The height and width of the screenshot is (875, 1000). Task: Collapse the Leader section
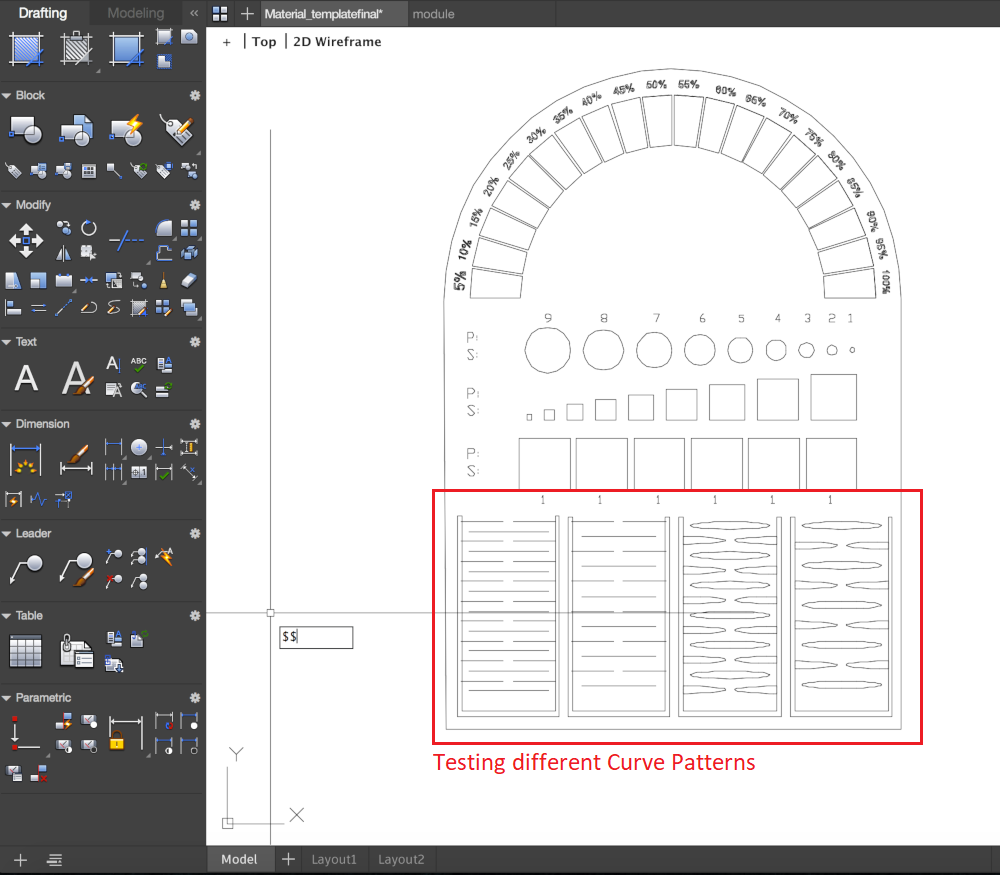click(6, 534)
